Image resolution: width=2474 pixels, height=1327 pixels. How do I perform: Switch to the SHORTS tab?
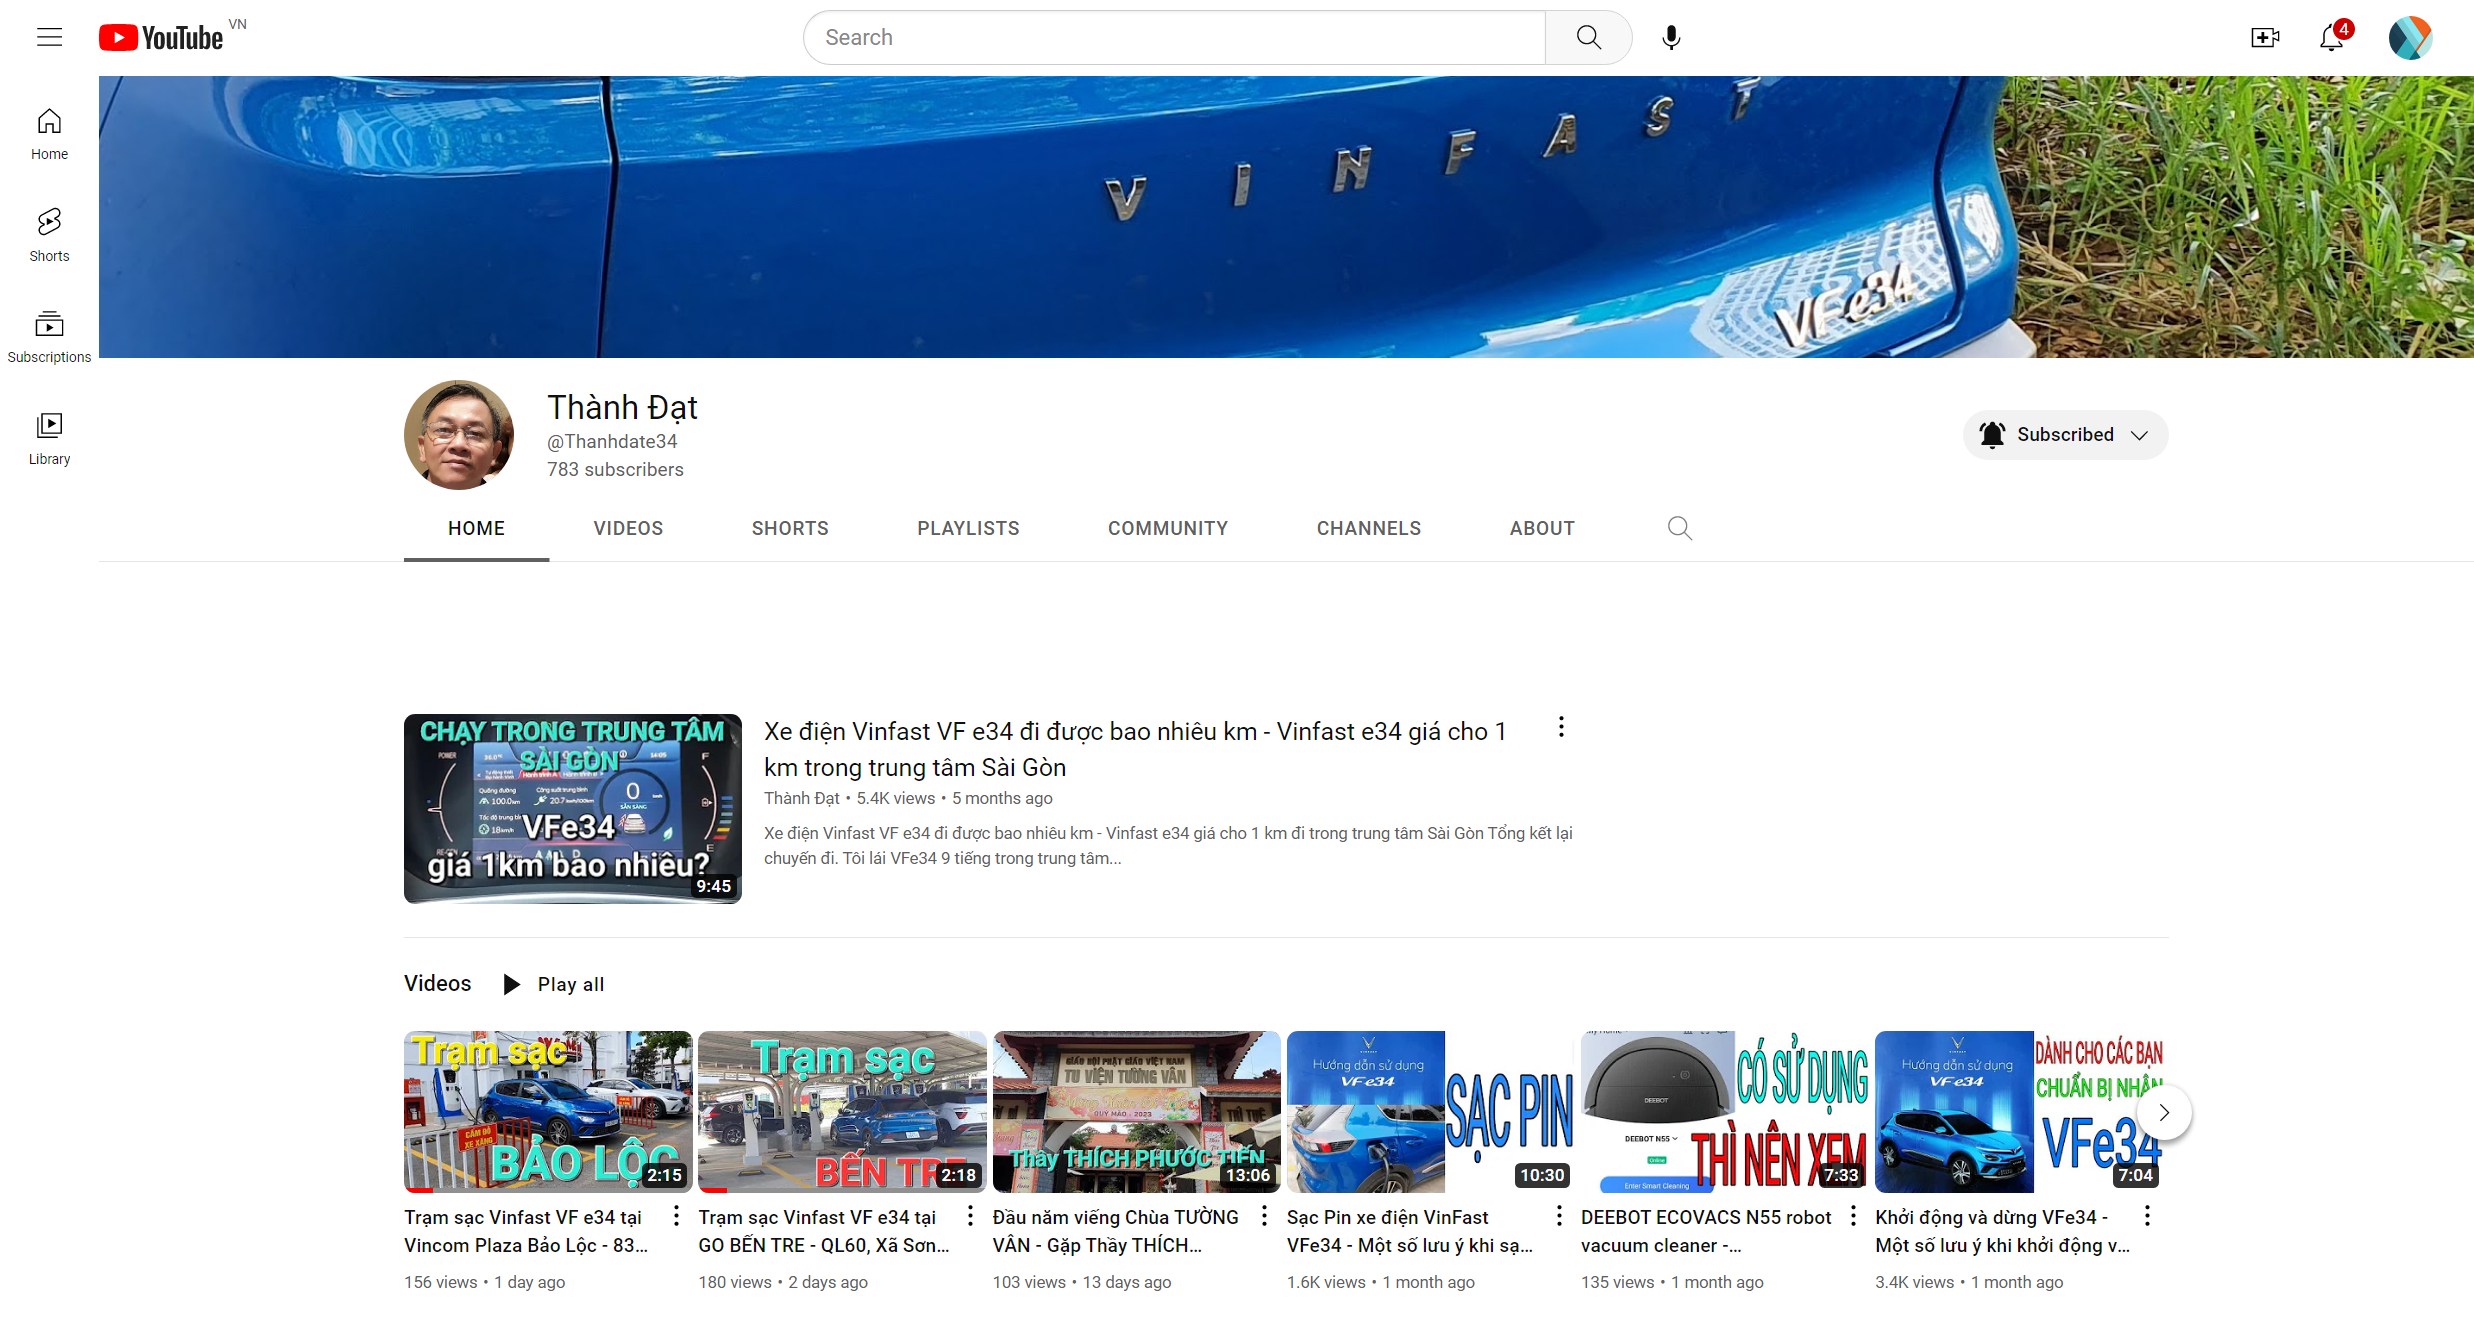(790, 528)
